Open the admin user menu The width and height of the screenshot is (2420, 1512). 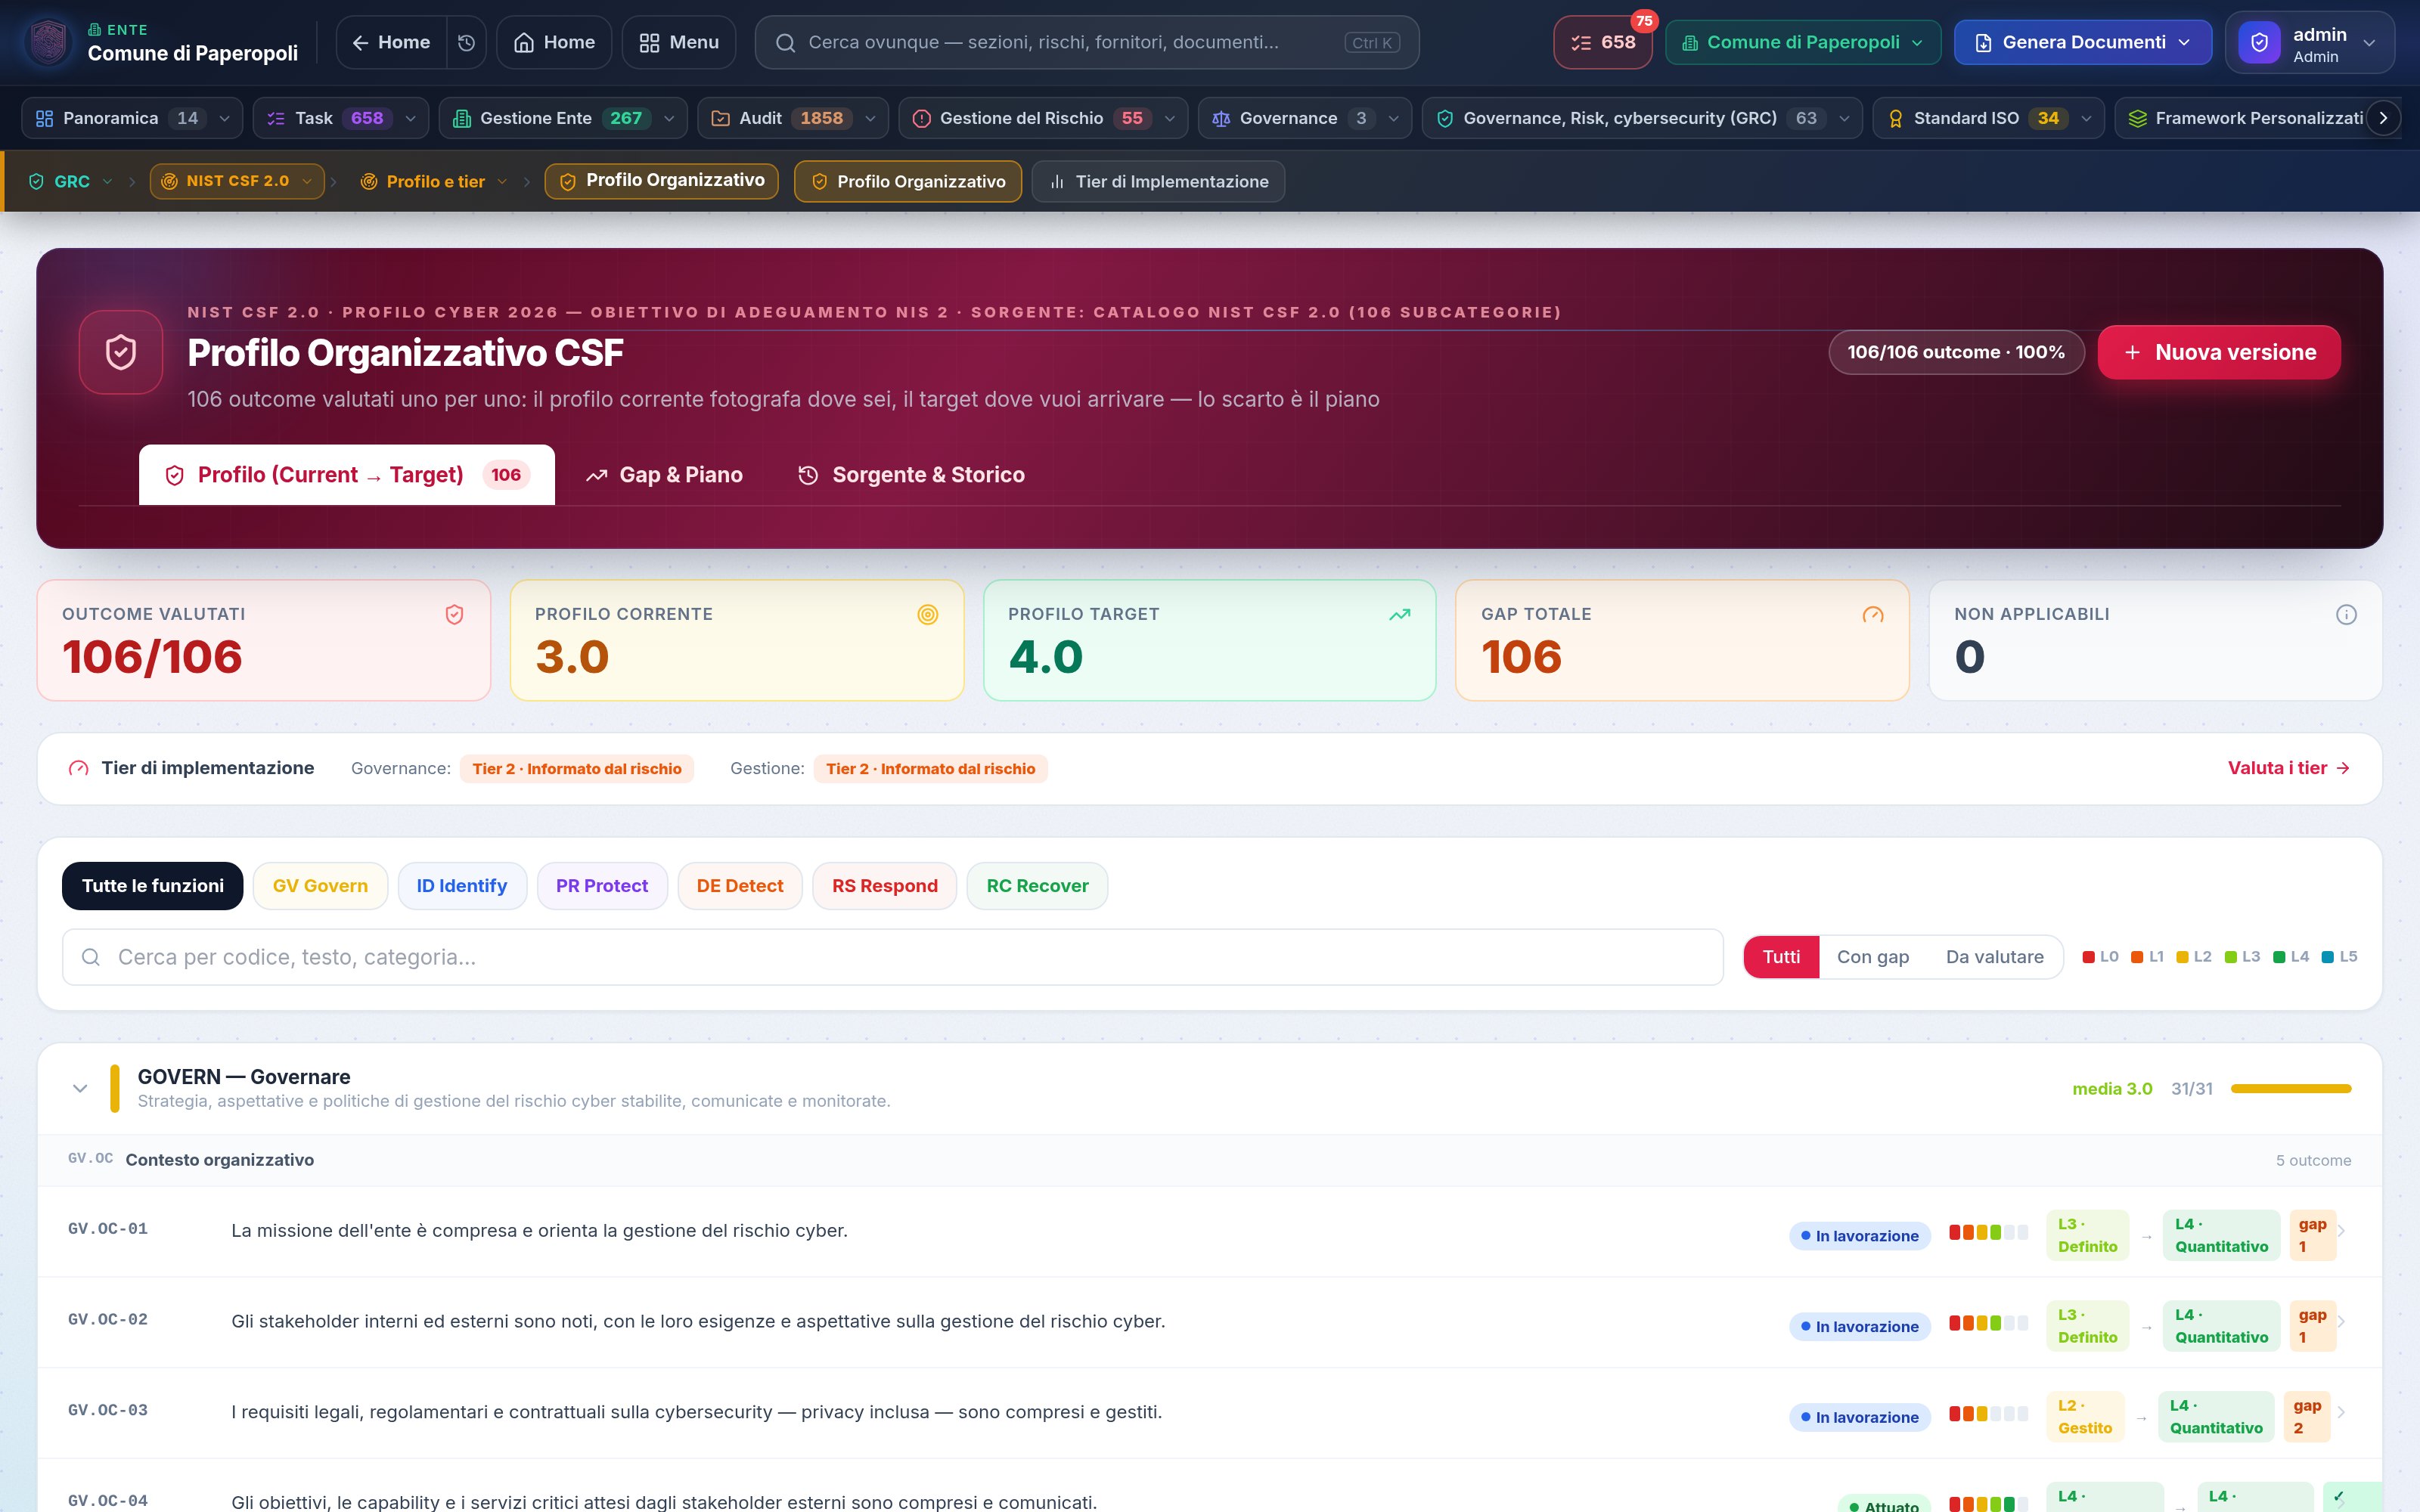(2310, 42)
